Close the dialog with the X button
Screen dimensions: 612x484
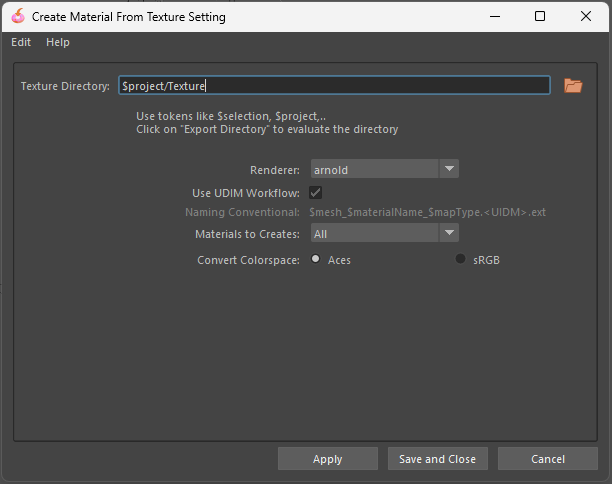pyautogui.click(x=586, y=17)
